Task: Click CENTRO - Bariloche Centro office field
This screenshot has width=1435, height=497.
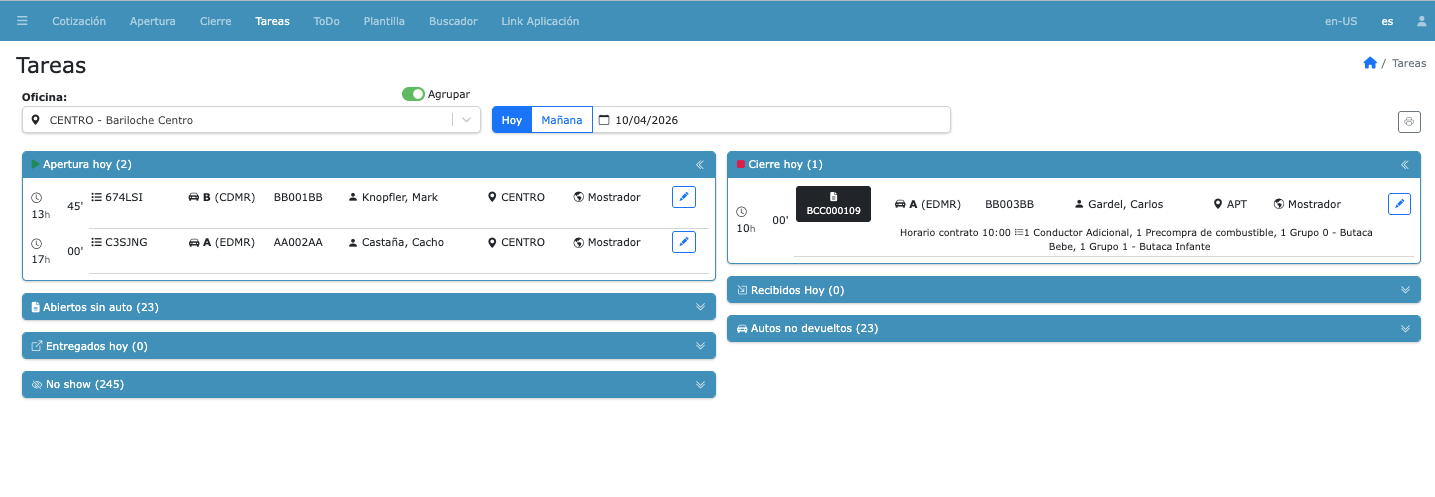Action: pyautogui.click(x=251, y=120)
